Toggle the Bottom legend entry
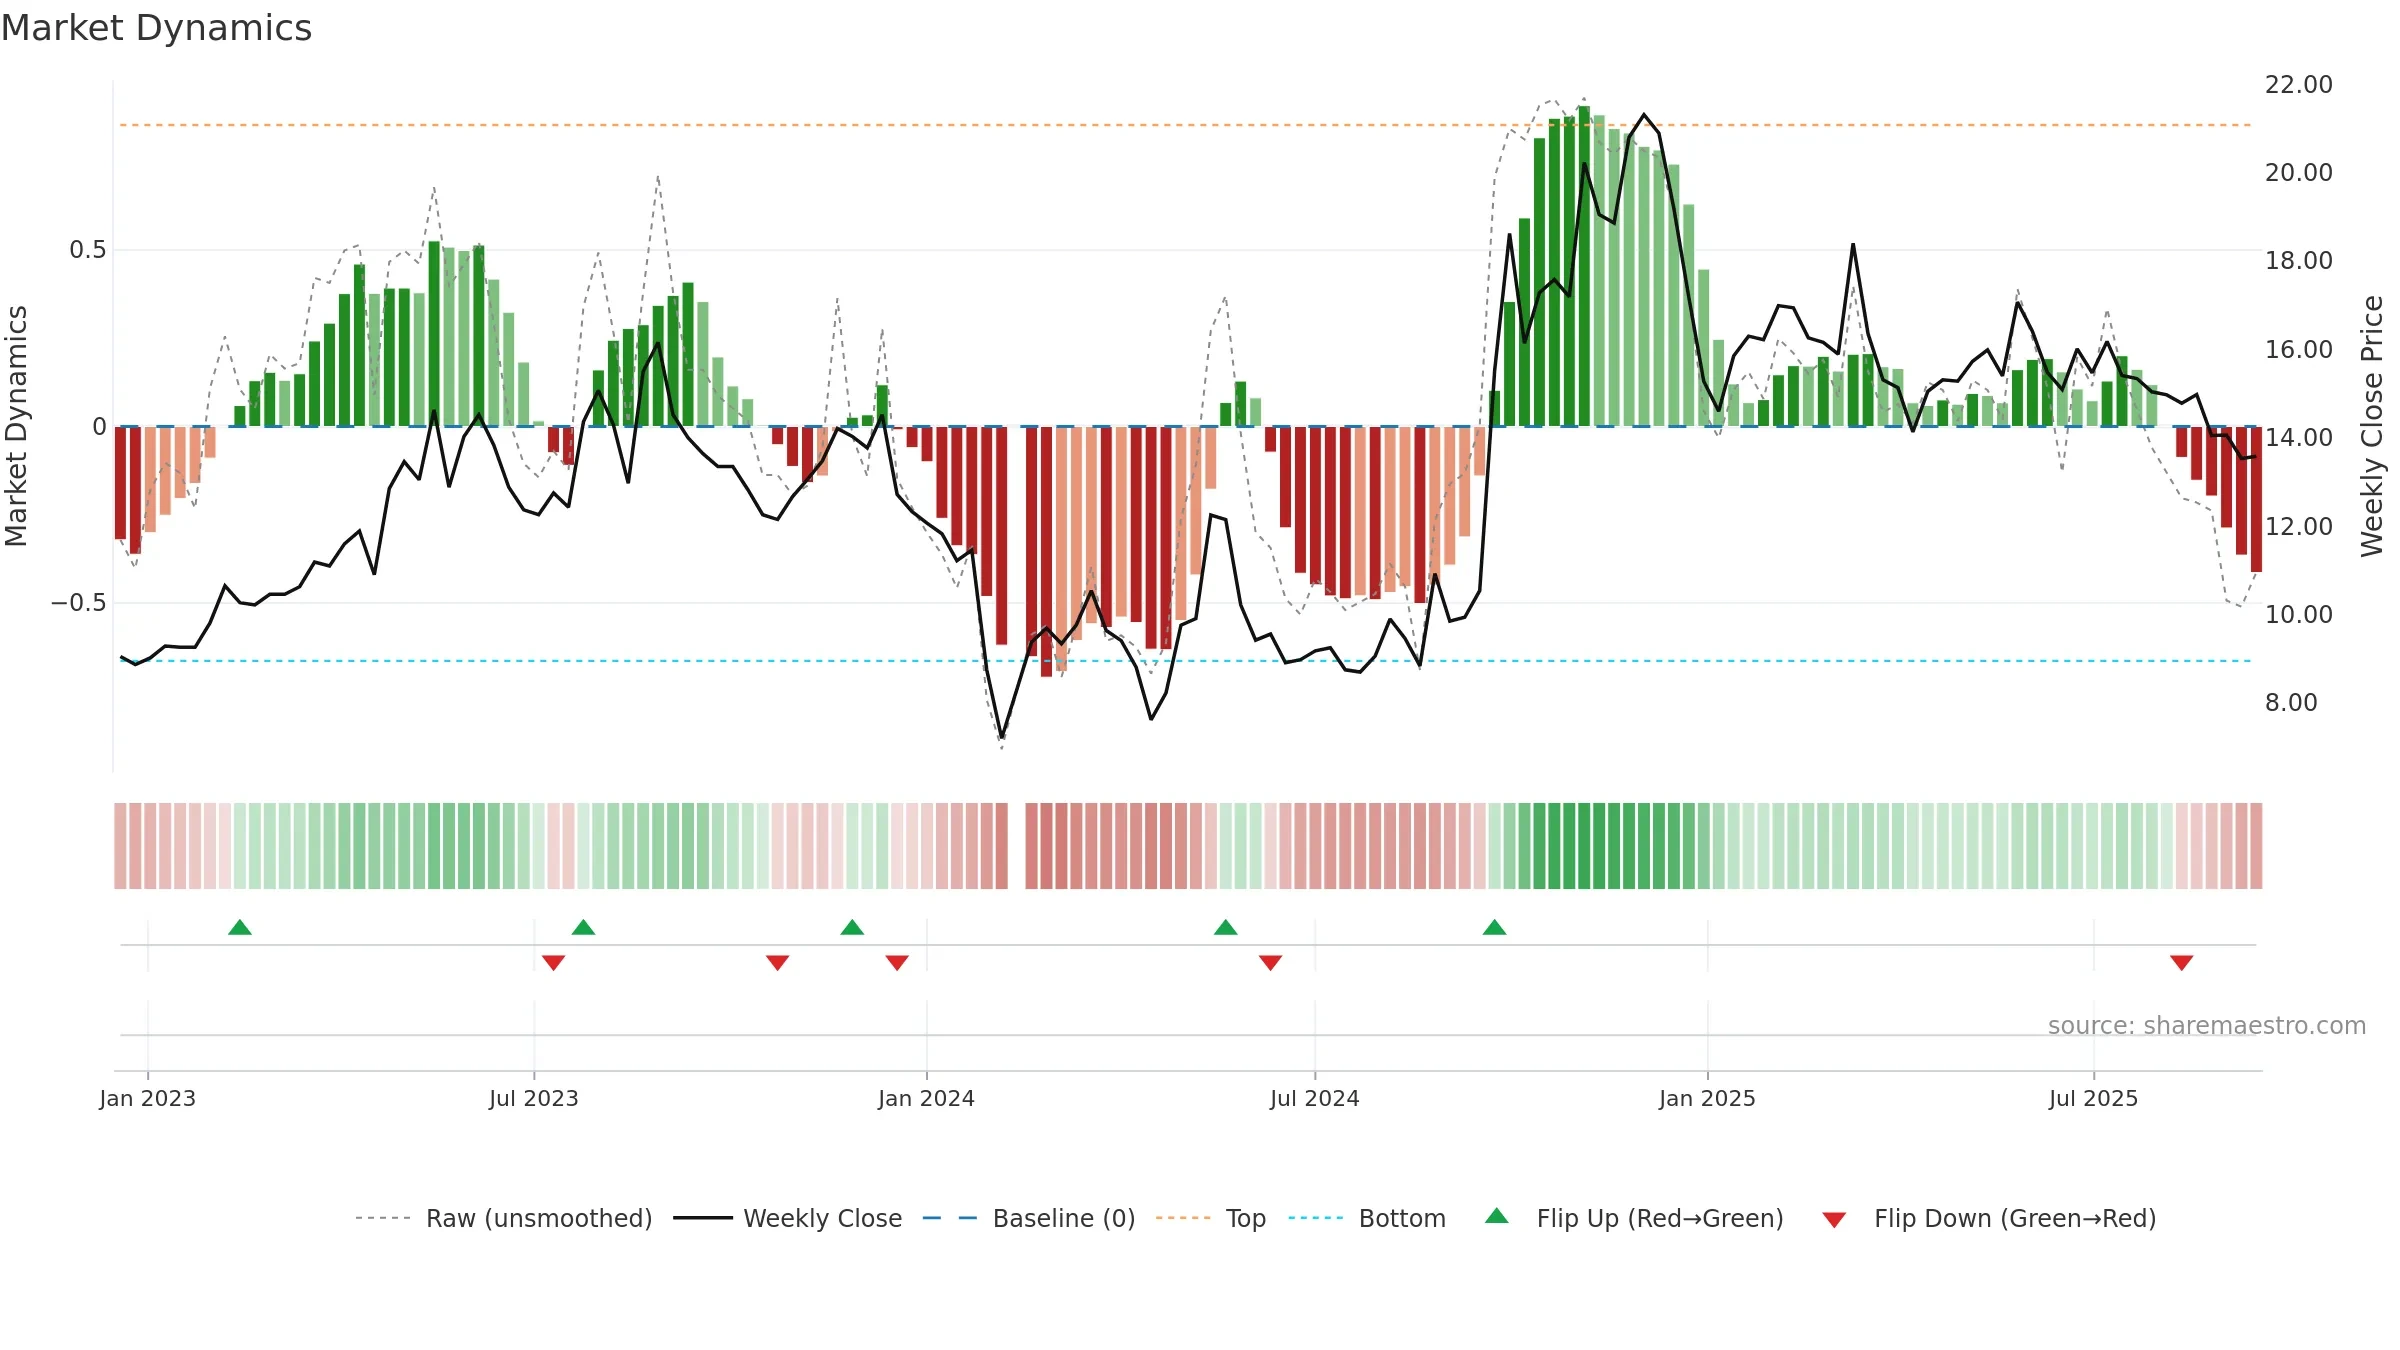Image resolution: width=2400 pixels, height=1350 pixels. coord(1367,1218)
